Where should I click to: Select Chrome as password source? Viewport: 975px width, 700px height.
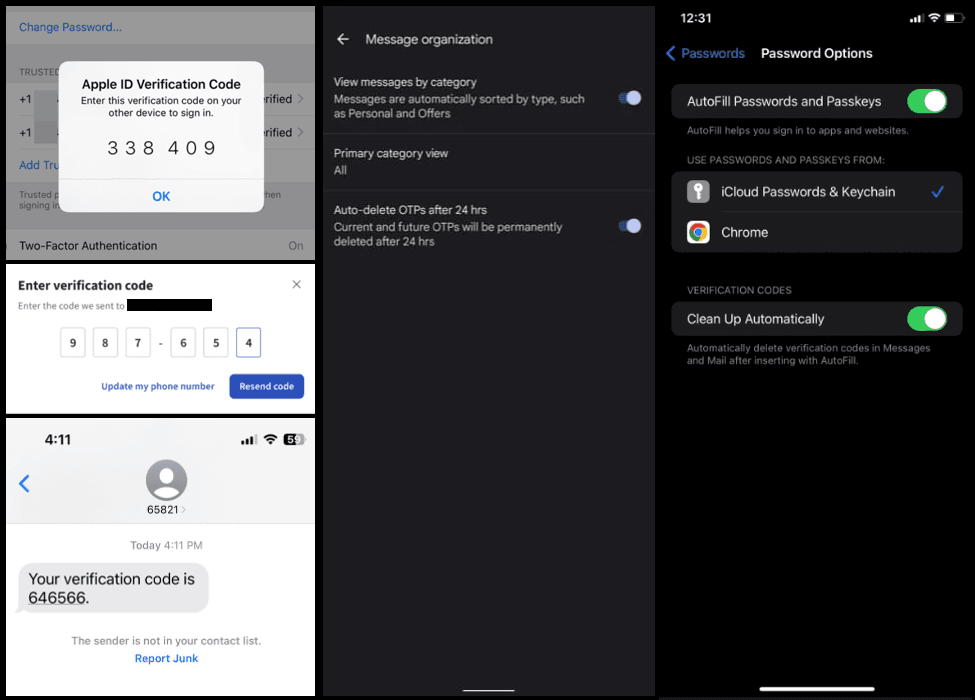click(816, 233)
